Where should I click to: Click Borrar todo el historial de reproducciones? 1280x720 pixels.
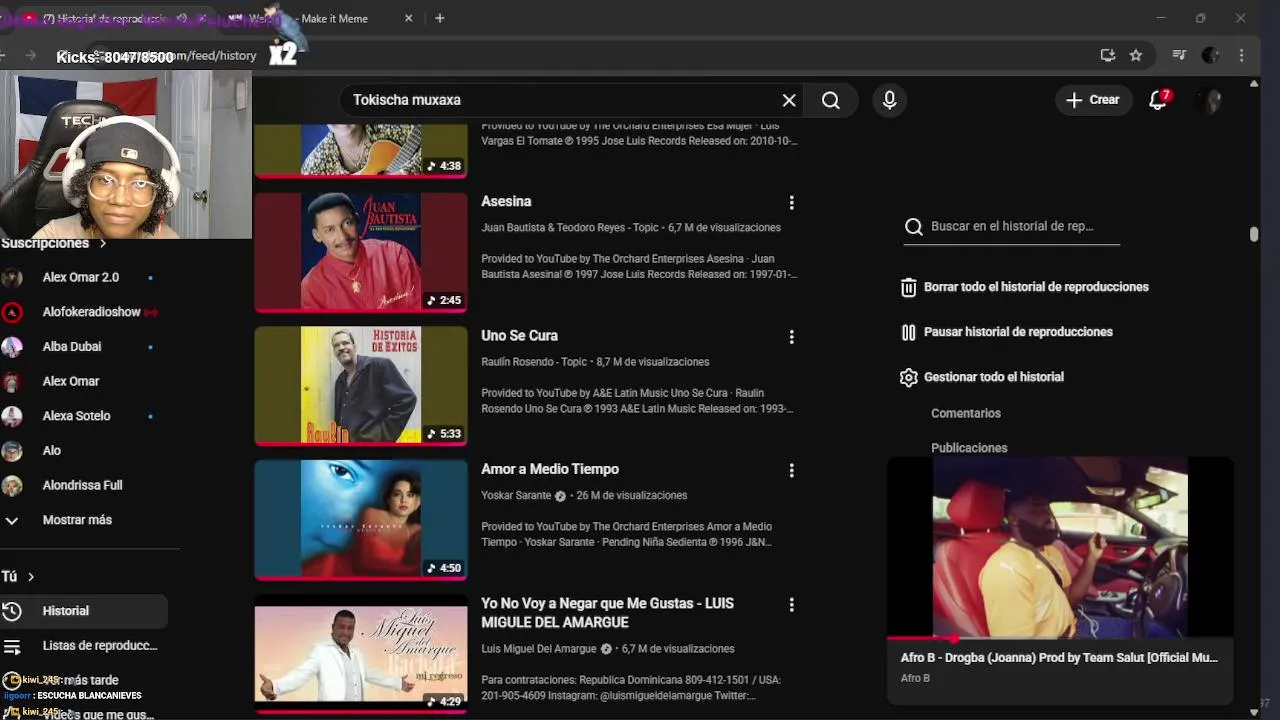point(1036,287)
